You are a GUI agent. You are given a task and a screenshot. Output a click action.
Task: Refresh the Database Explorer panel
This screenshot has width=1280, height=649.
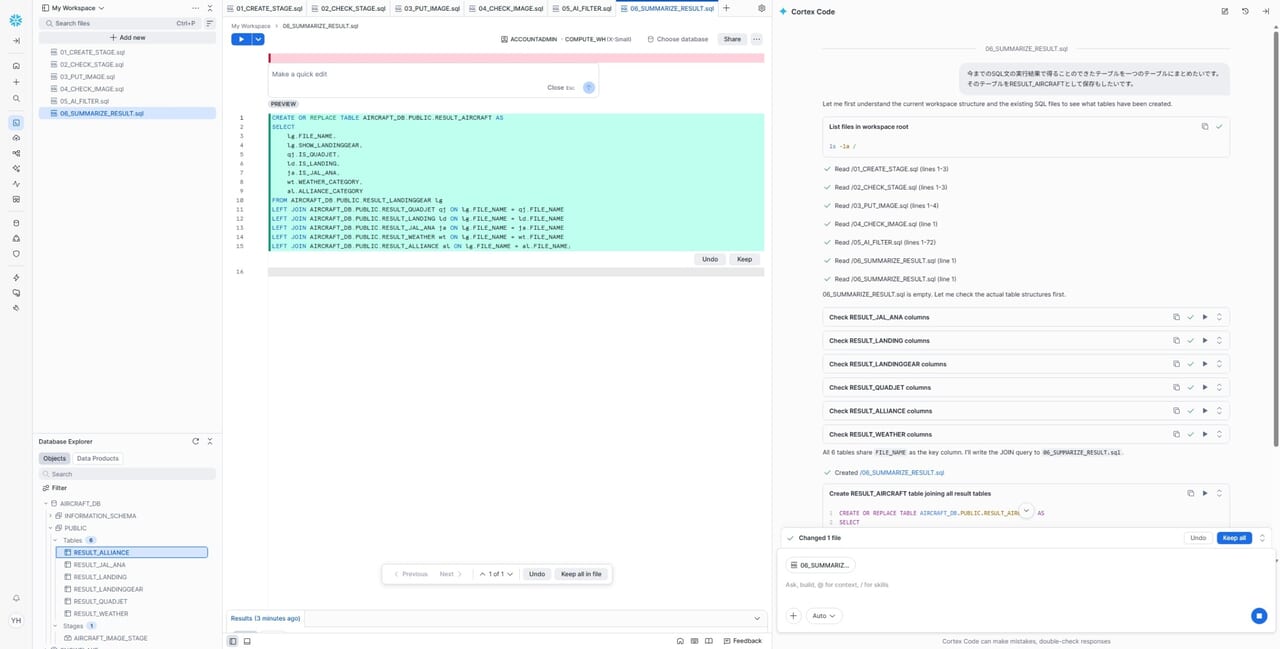point(196,441)
